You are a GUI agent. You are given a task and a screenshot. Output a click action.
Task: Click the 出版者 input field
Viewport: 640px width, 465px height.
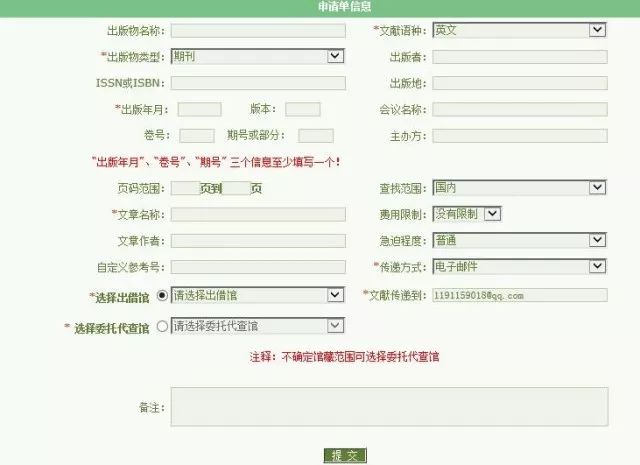520,57
